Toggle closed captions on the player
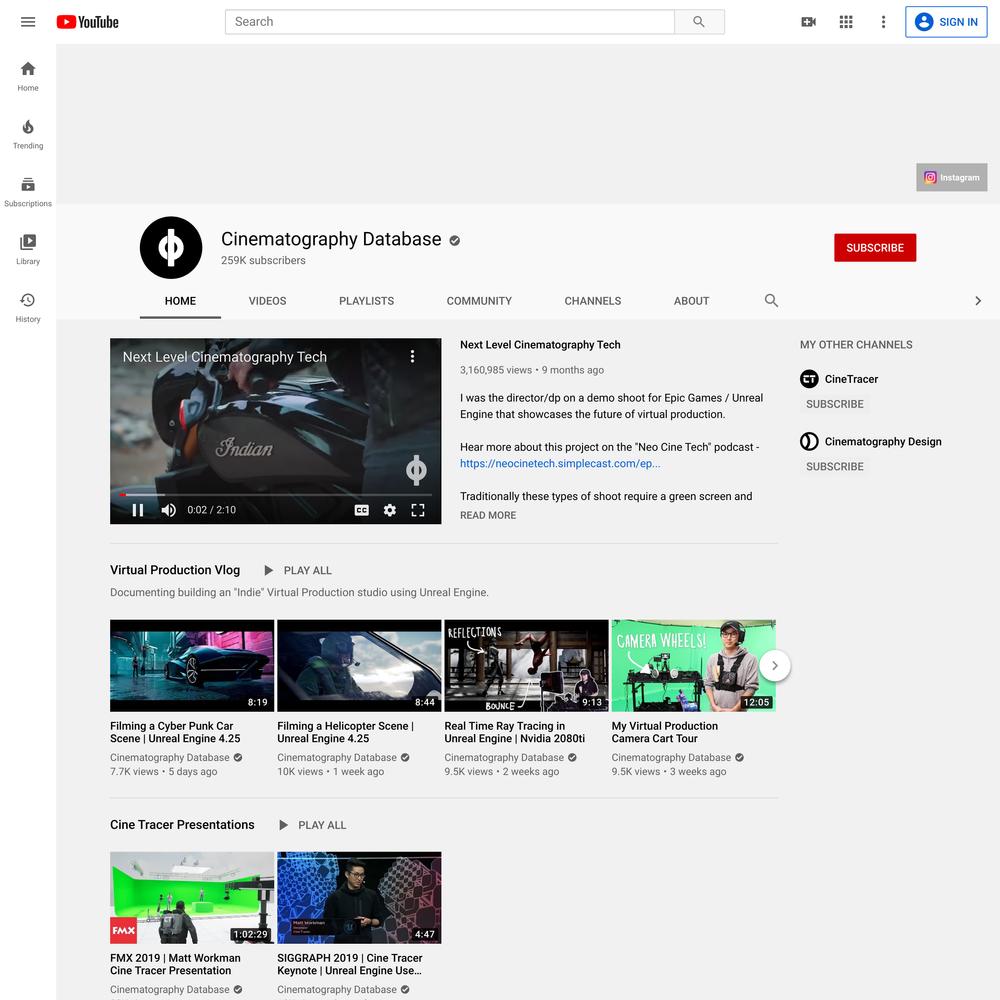 tap(362, 510)
